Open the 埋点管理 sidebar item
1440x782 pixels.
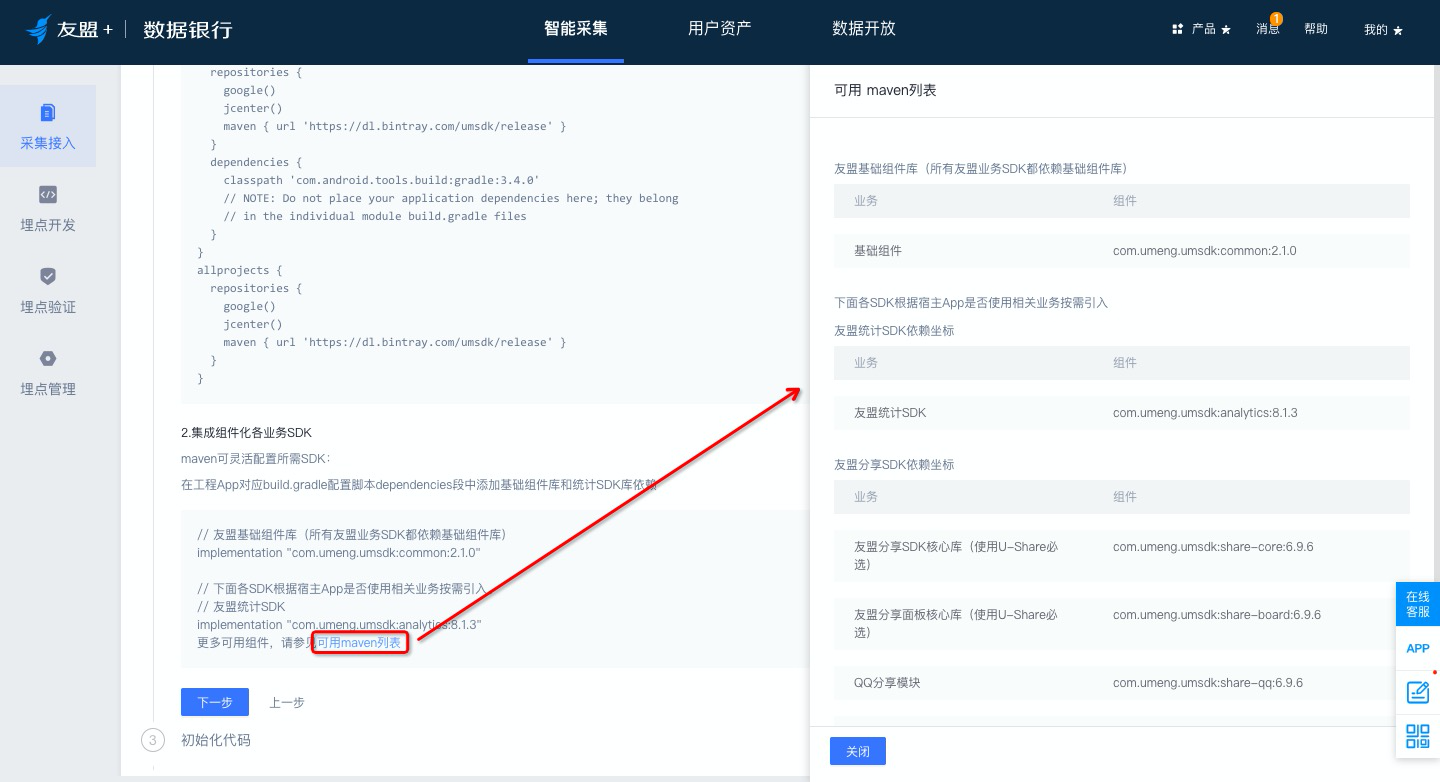coord(48,372)
